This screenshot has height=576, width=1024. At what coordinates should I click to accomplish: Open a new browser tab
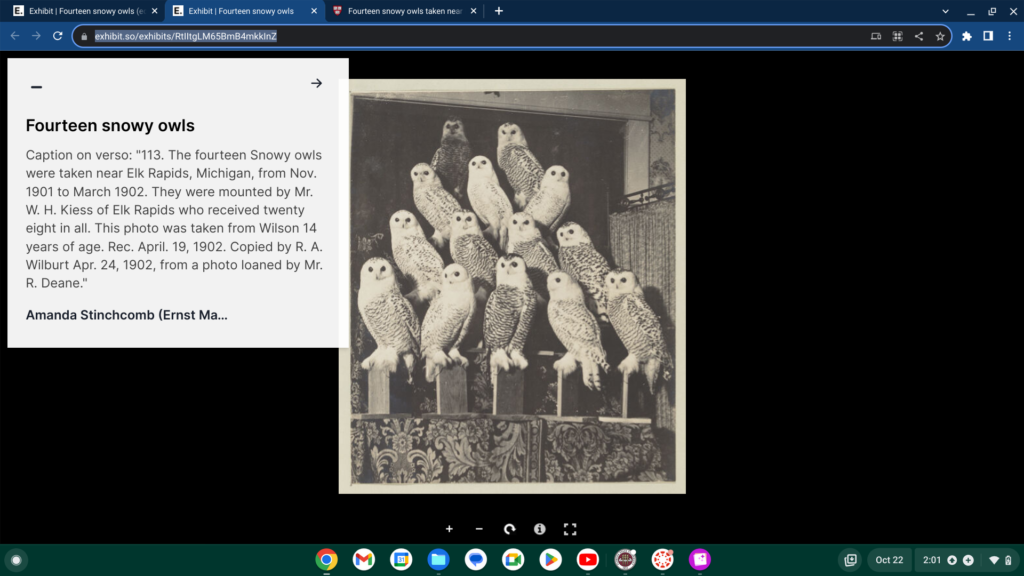pyautogui.click(x=499, y=11)
